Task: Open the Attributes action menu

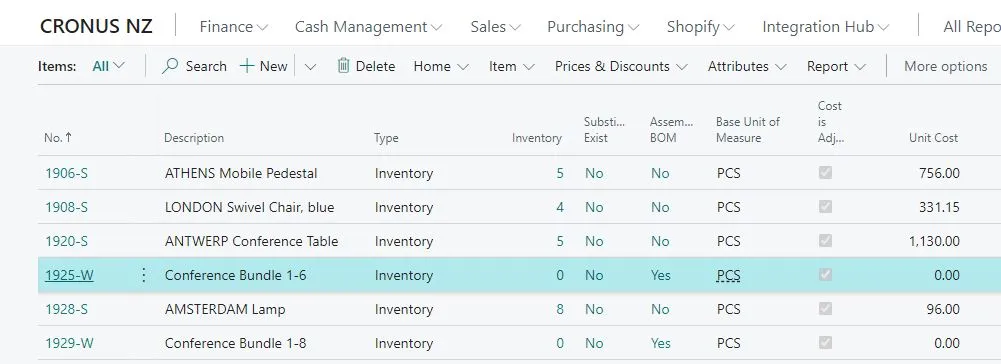Action: (747, 66)
